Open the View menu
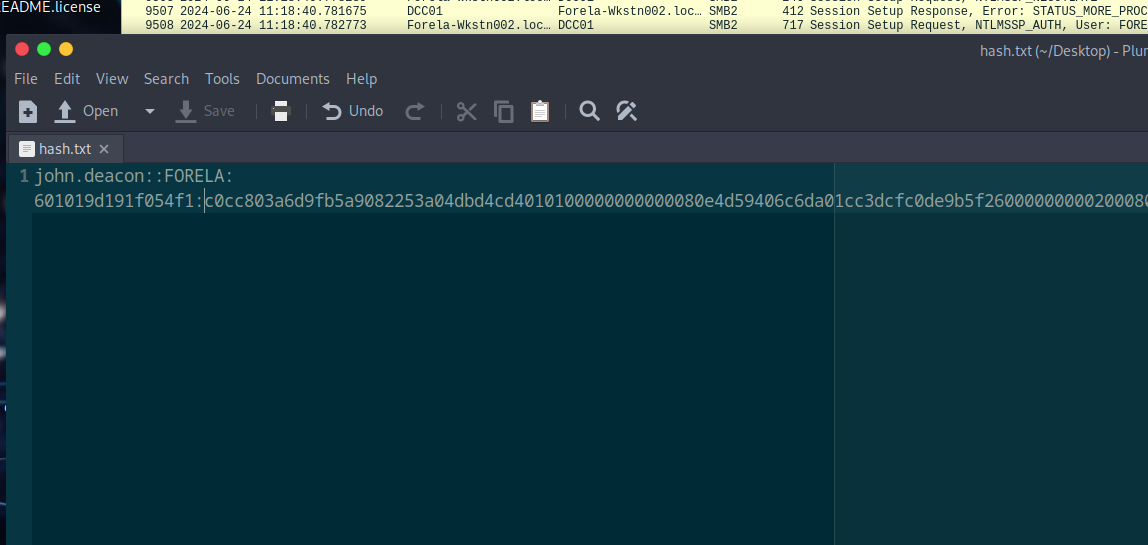This screenshot has width=1148, height=545. click(112, 78)
